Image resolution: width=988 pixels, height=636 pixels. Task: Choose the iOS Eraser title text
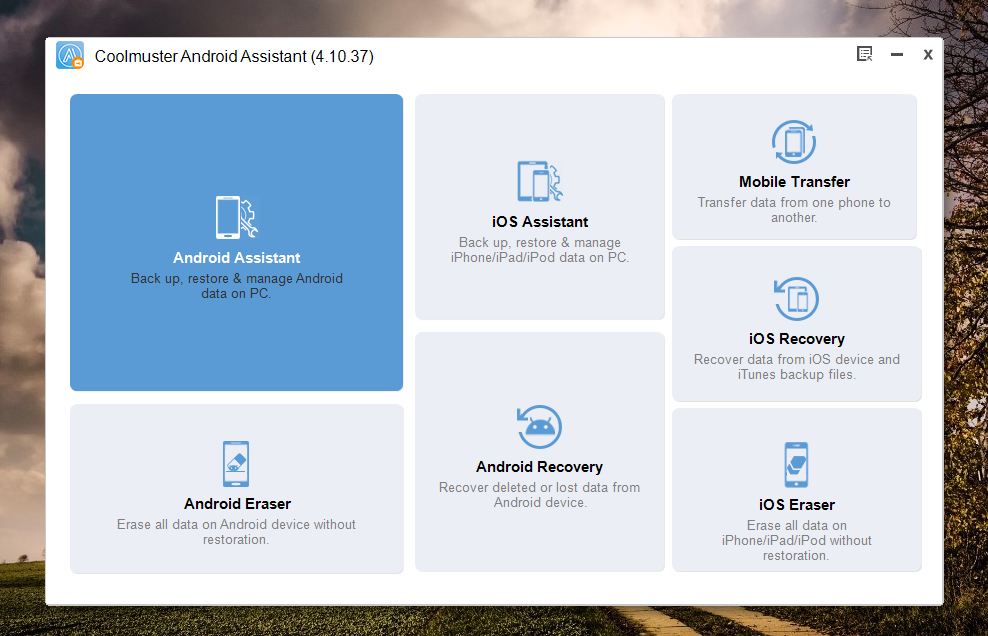[x=796, y=505]
